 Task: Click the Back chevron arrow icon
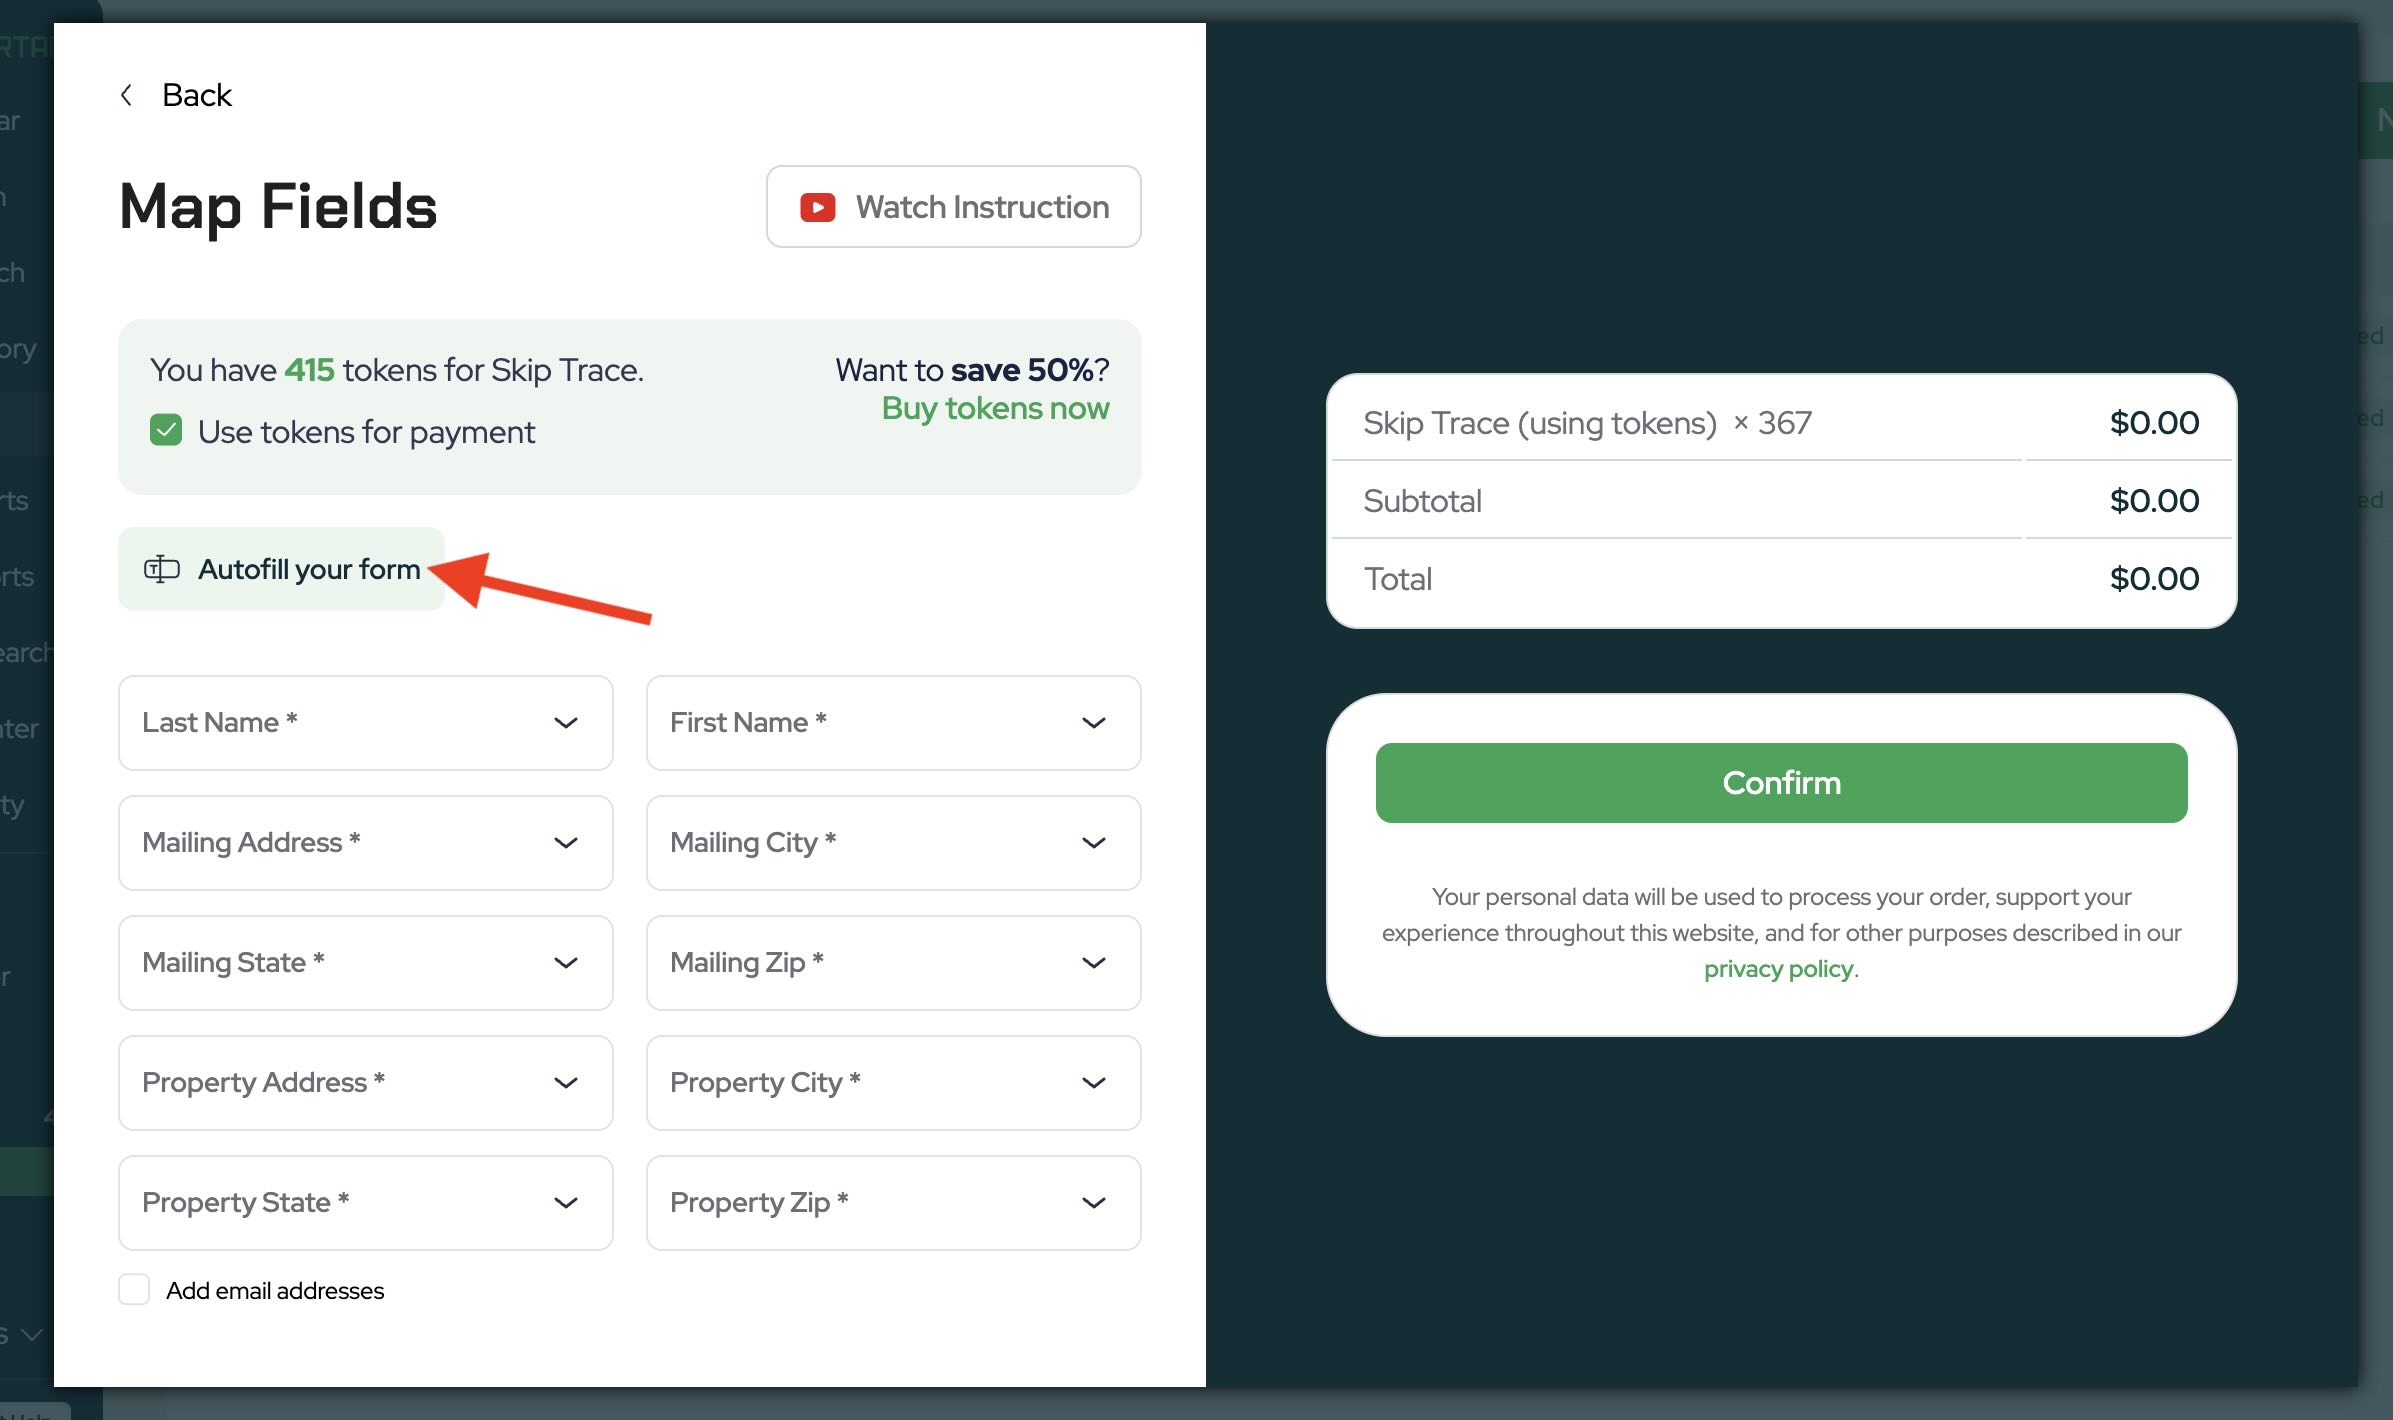[x=126, y=95]
